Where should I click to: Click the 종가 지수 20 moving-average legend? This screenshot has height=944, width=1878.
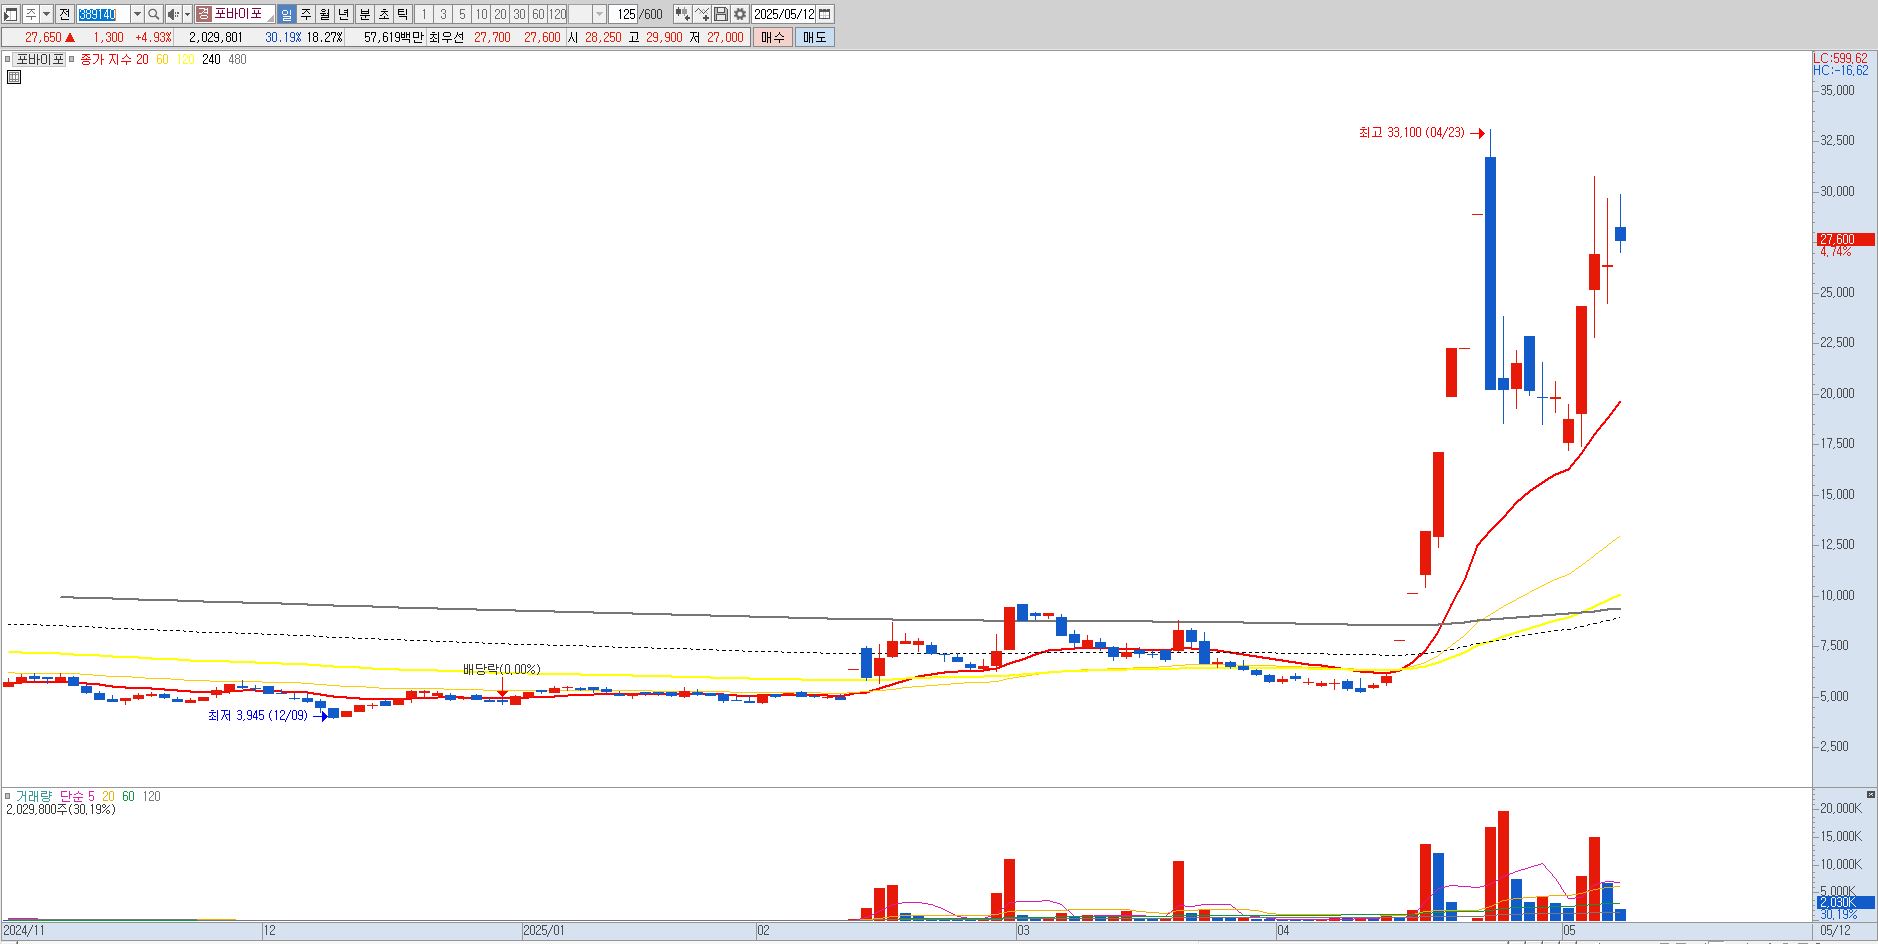[x=114, y=59]
